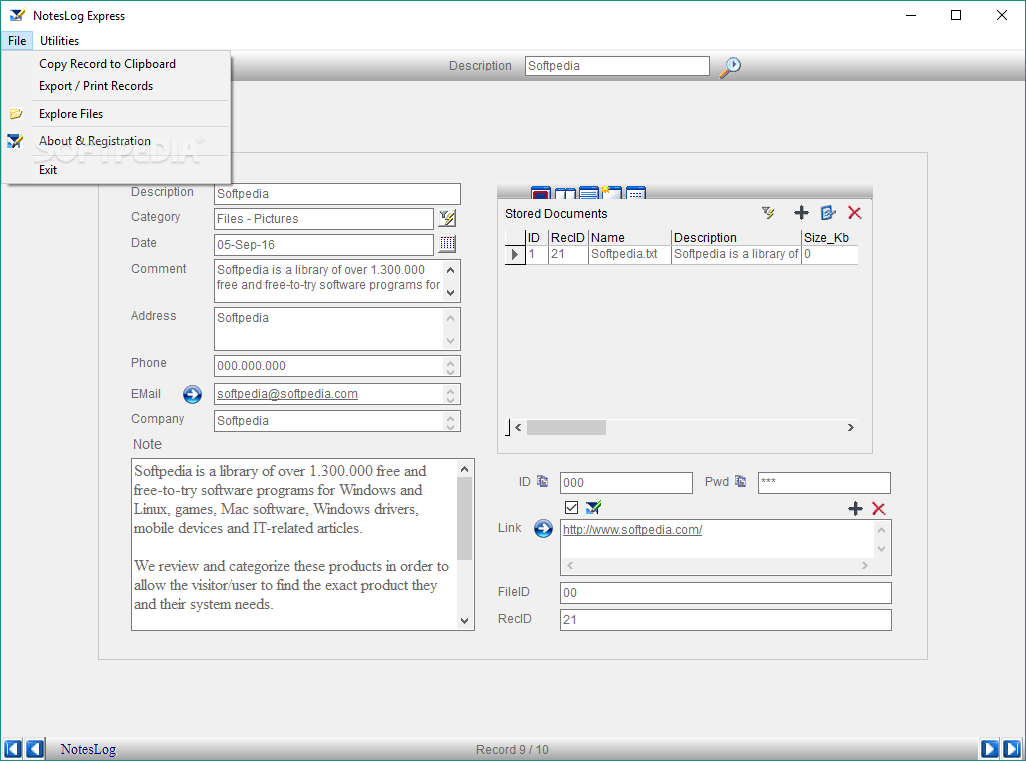
Task: Click the blue arrow icon next to Link
Action: click(x=543, y=528)
